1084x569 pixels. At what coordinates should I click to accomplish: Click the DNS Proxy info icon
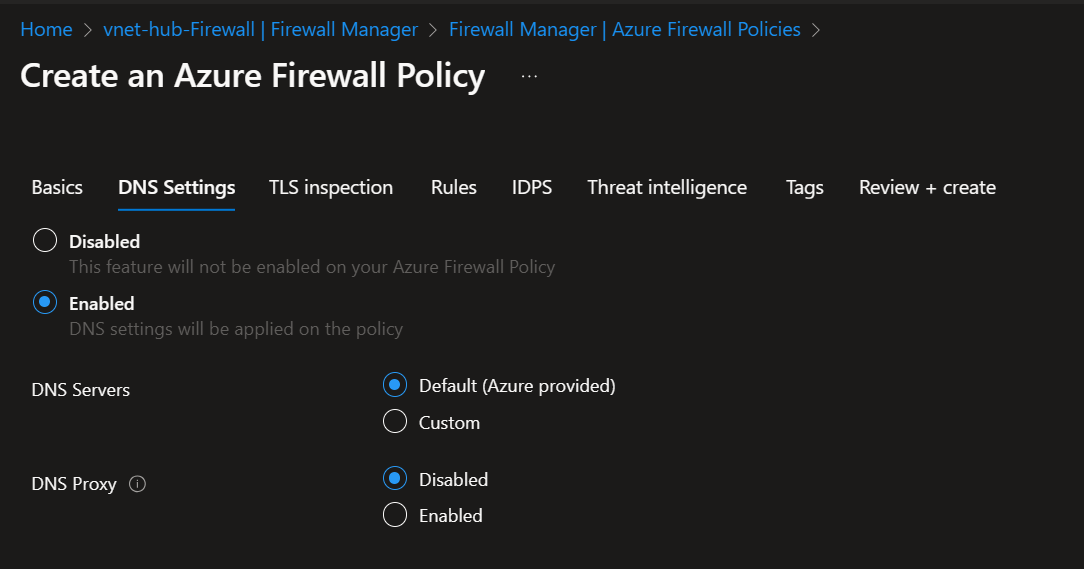click(138, 484)
